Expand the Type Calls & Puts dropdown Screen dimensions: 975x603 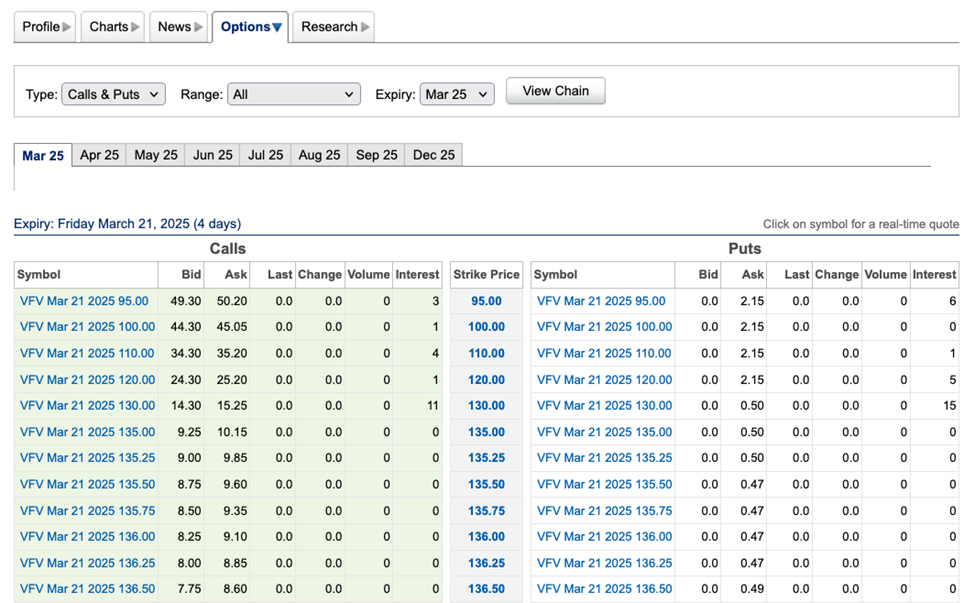[x=113, y=94]
